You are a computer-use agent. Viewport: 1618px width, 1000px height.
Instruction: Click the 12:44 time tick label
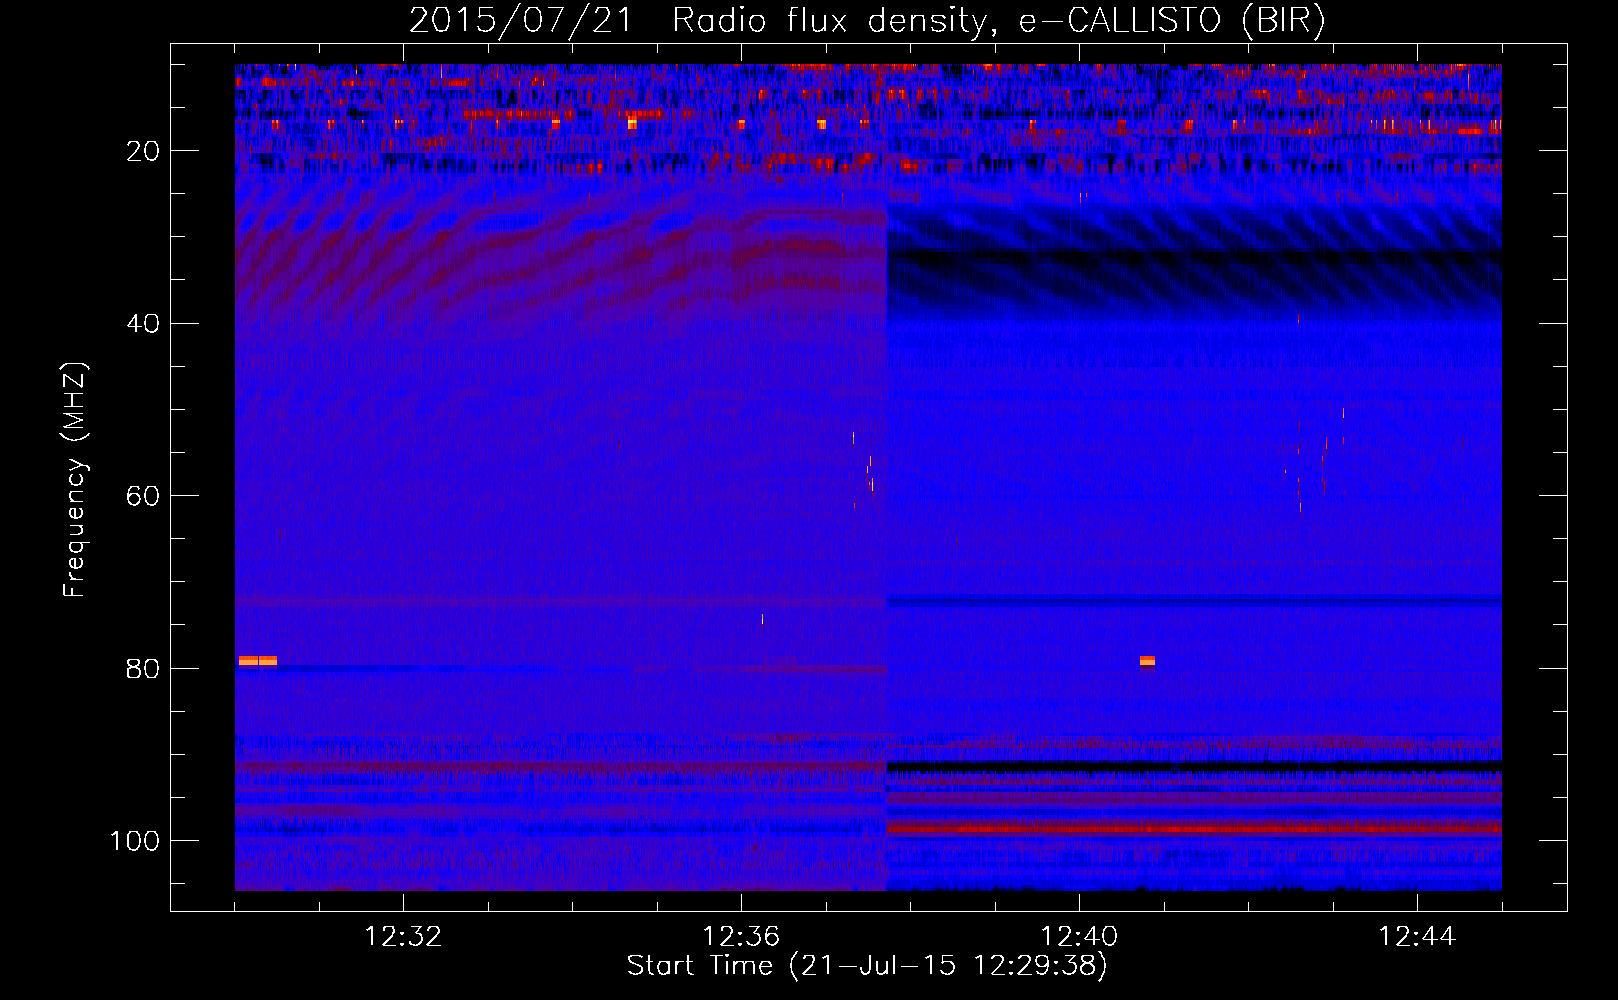[x=1417, y=937]
